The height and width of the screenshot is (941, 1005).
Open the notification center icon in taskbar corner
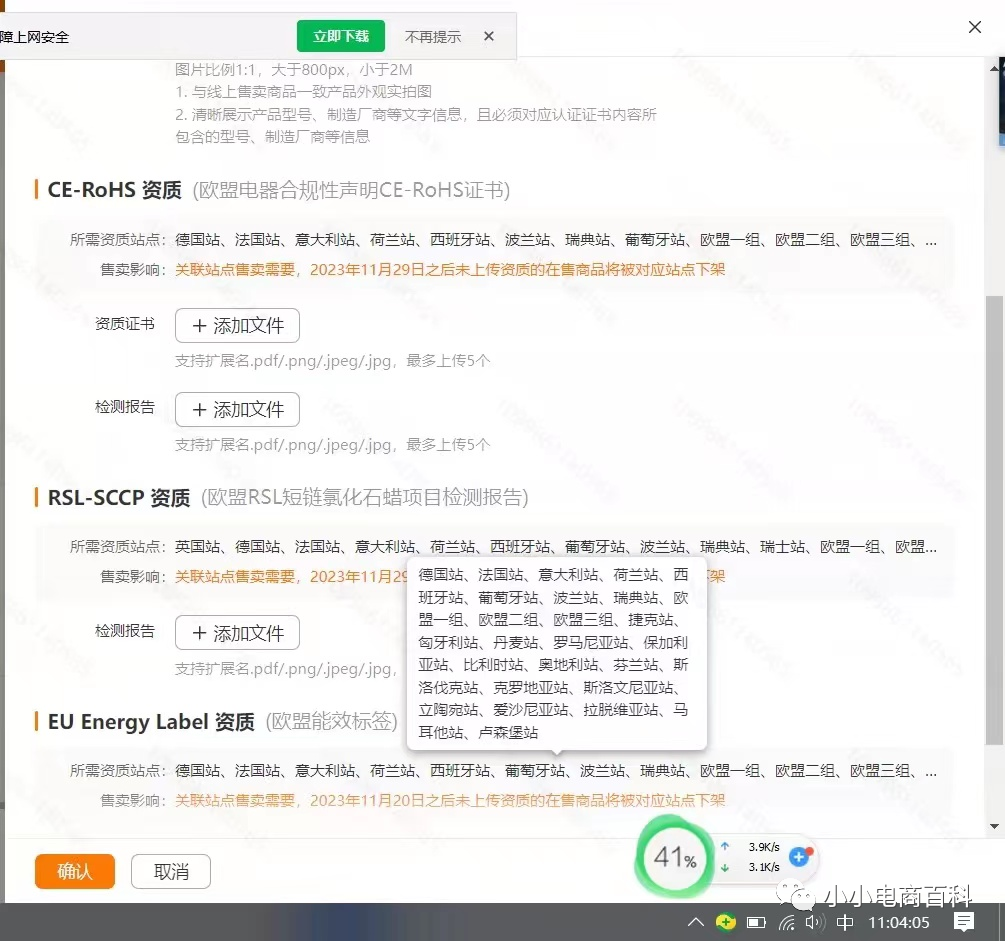pos(963,922)
